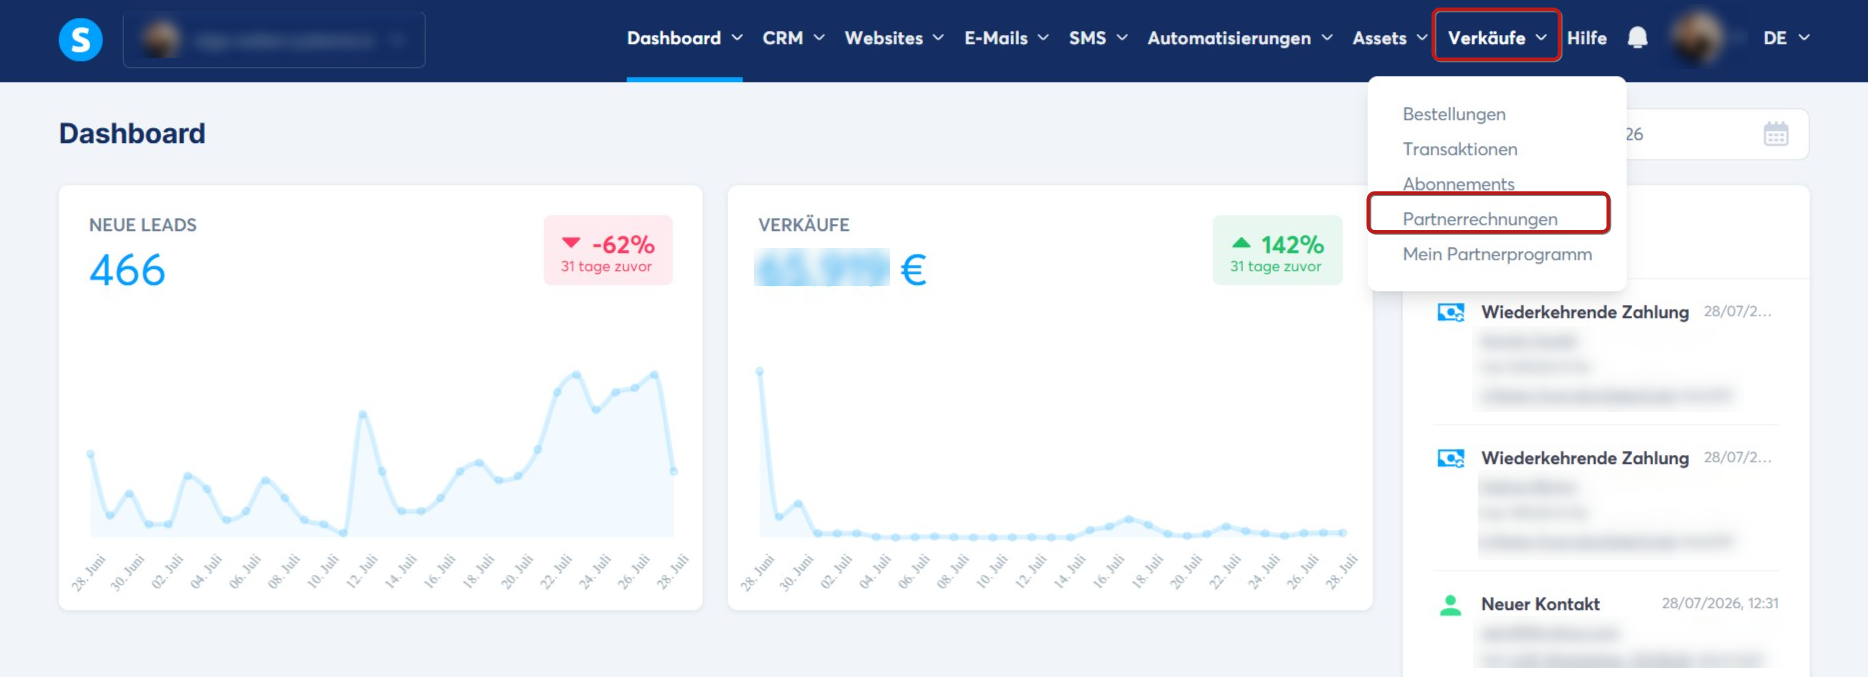Click the green Neuer Kontakt person icon
1868x677 pixels.
(x=1450, y=605)
